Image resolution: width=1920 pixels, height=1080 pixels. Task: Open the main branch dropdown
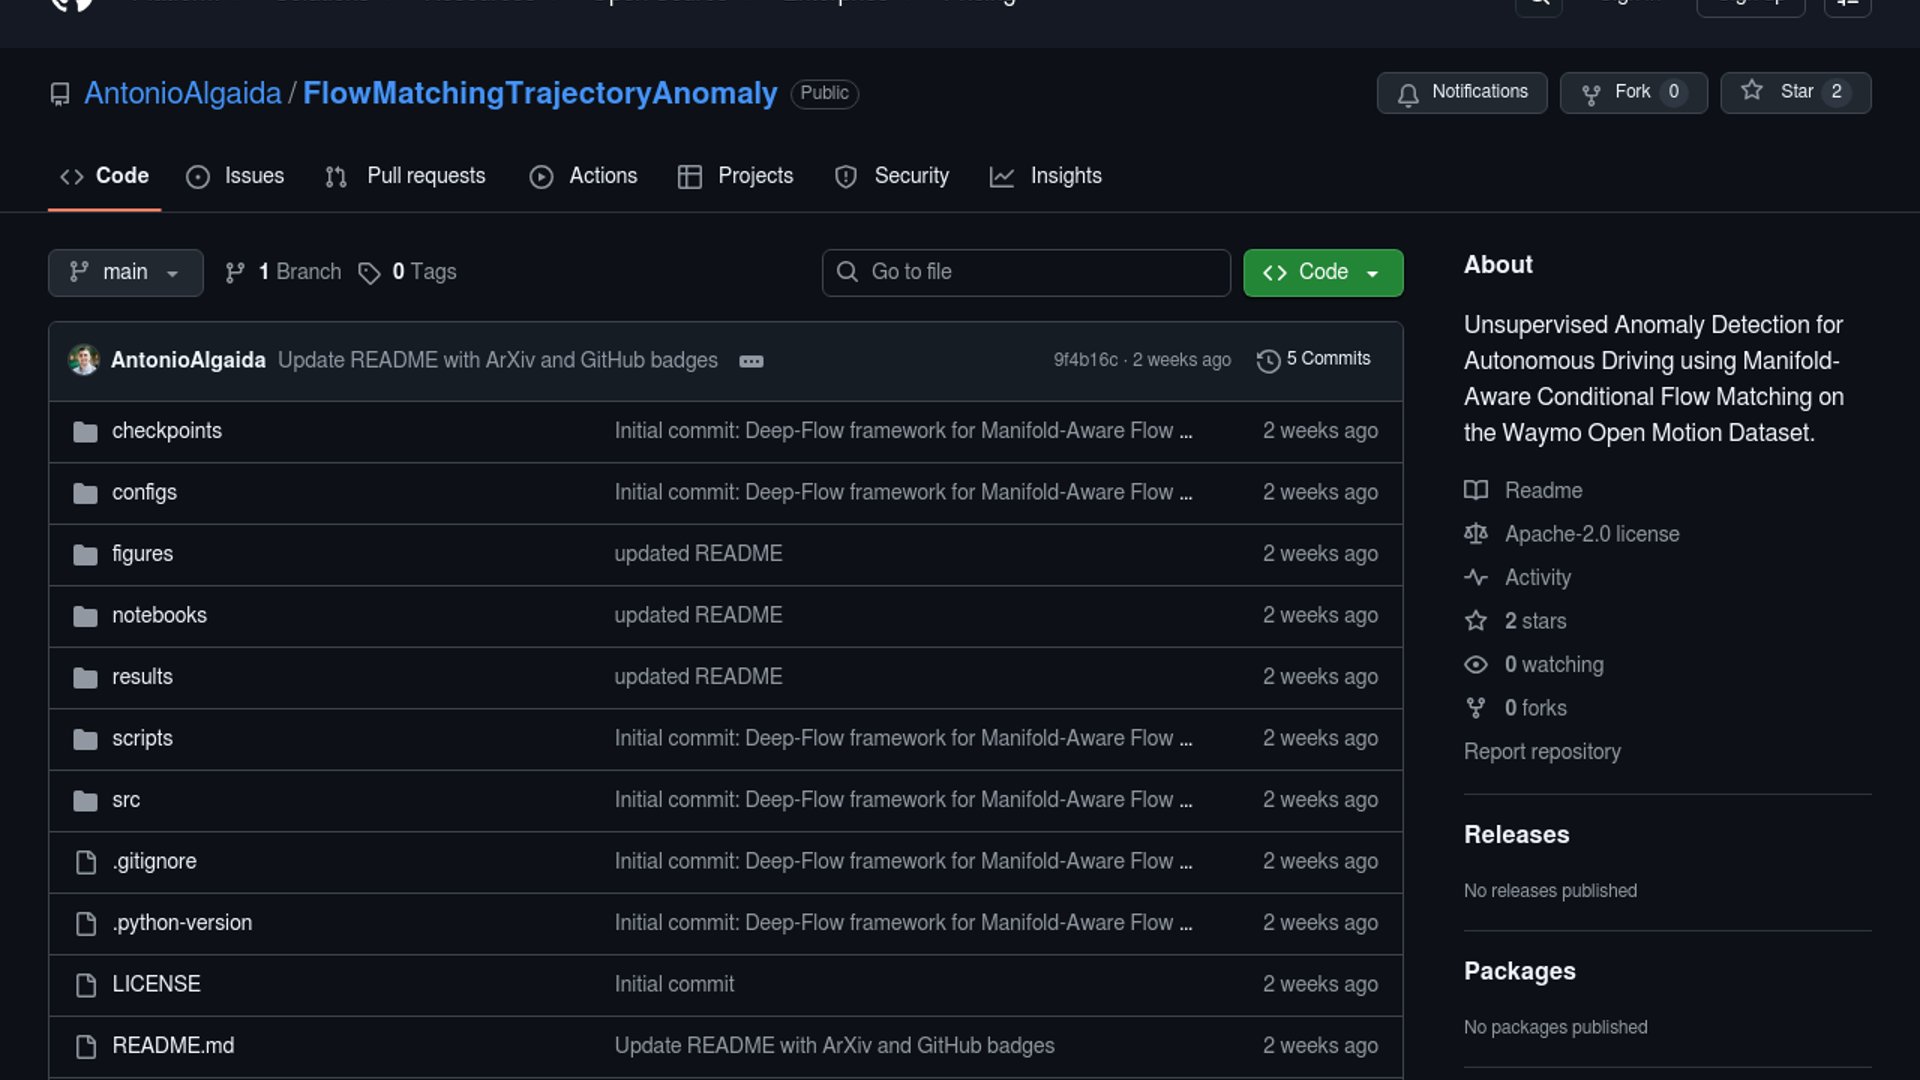click(x=125, y=272)
